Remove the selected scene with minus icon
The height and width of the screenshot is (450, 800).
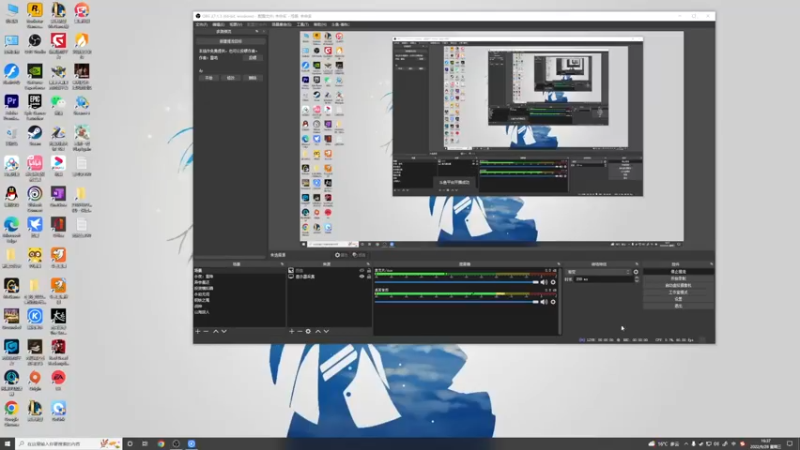[206, 331]
